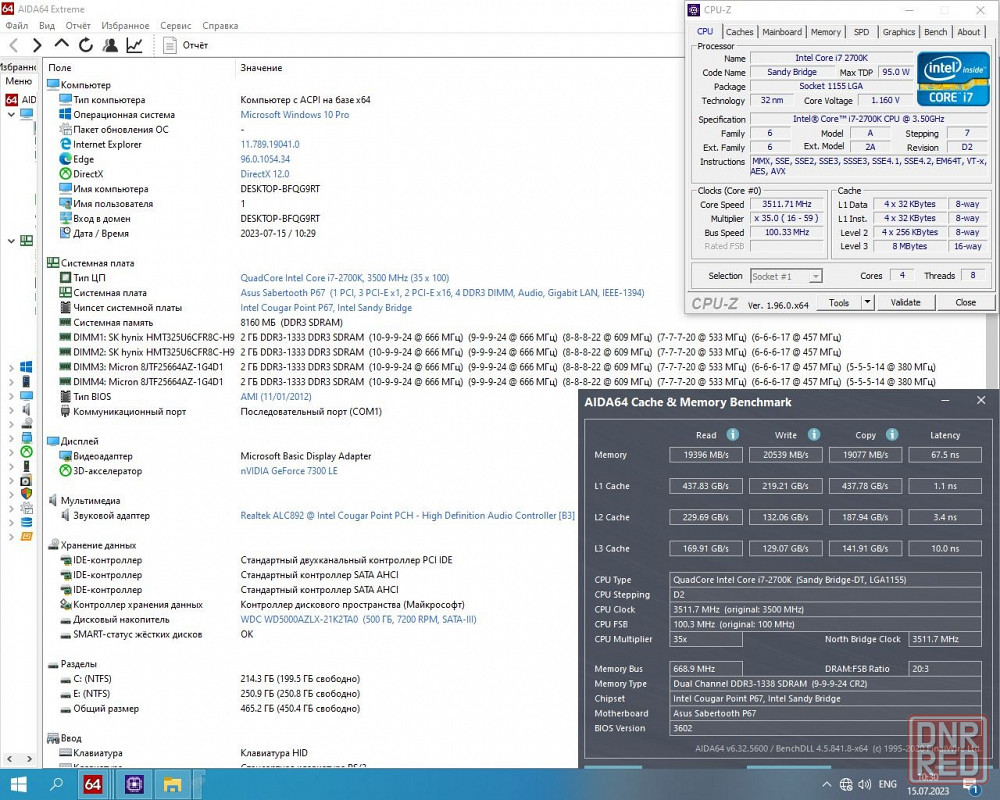This screenshot has height=800, width=1000.
Task: Click the Tools button in CPU-Z
Action: click(x=839, y=302)
